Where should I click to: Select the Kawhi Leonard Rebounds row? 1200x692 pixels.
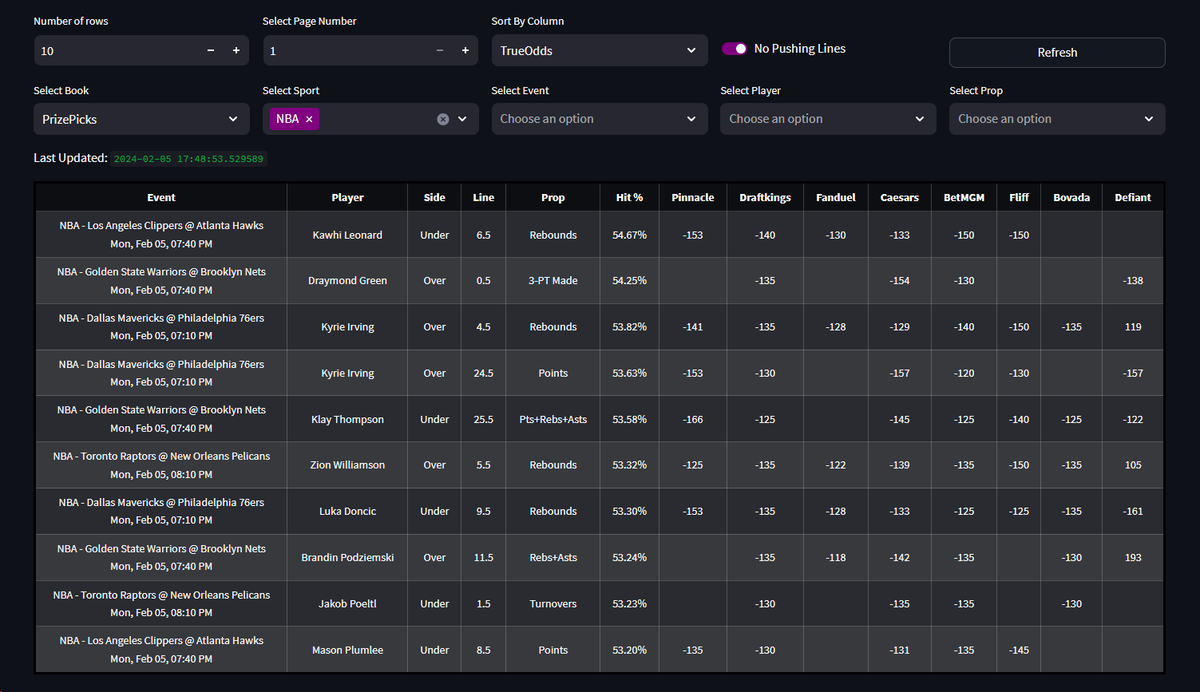pos(400,234)
